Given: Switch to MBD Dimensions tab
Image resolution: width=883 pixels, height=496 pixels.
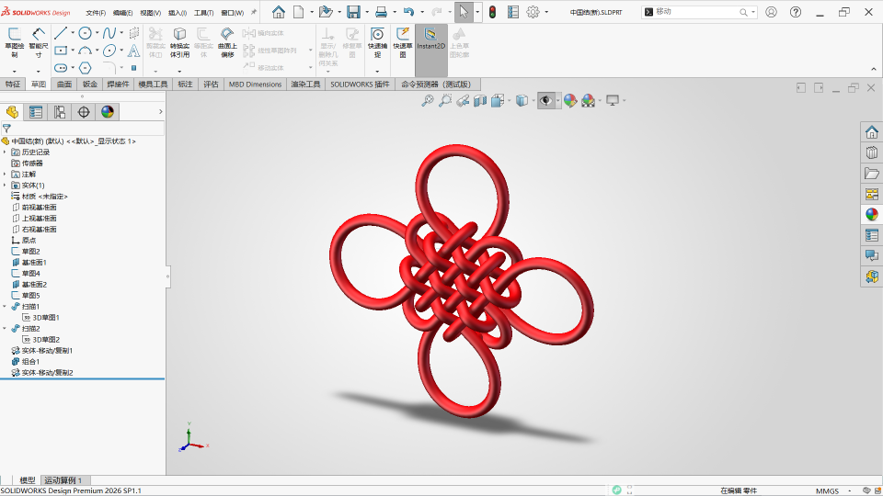Looking at the screenshot, I should point(255,84).
